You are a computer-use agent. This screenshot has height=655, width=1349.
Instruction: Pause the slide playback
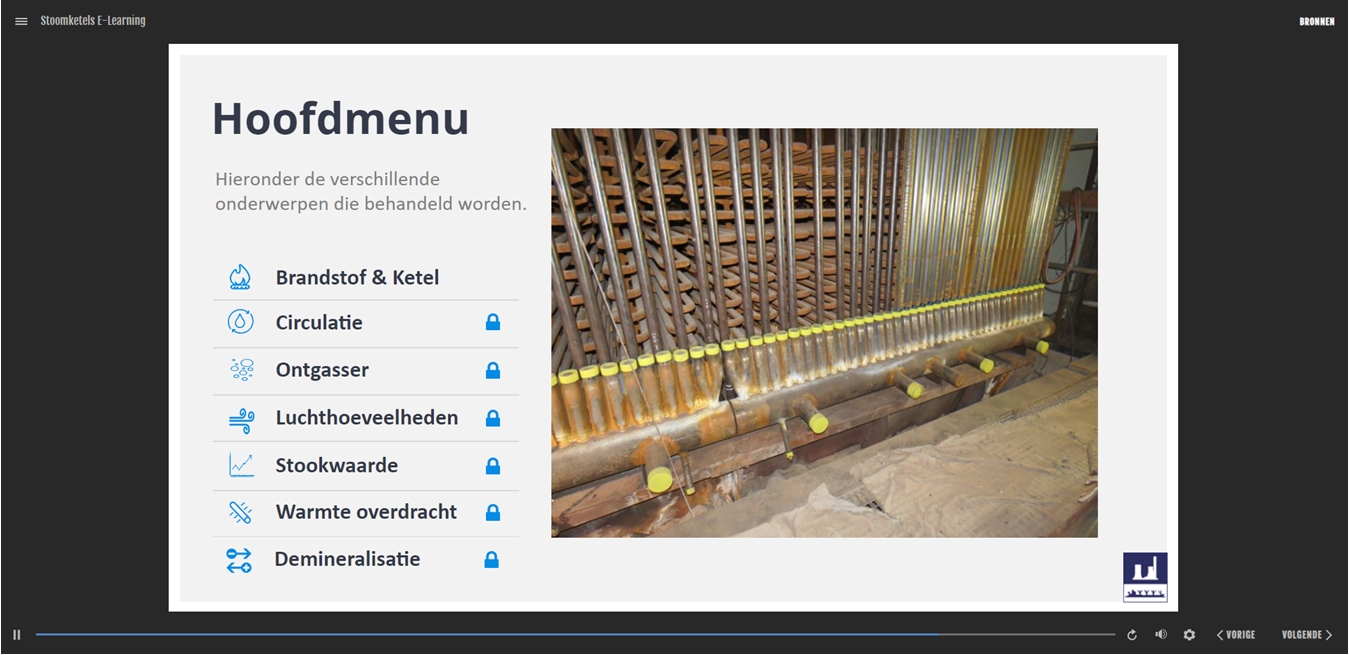click(x=17, y=635)
